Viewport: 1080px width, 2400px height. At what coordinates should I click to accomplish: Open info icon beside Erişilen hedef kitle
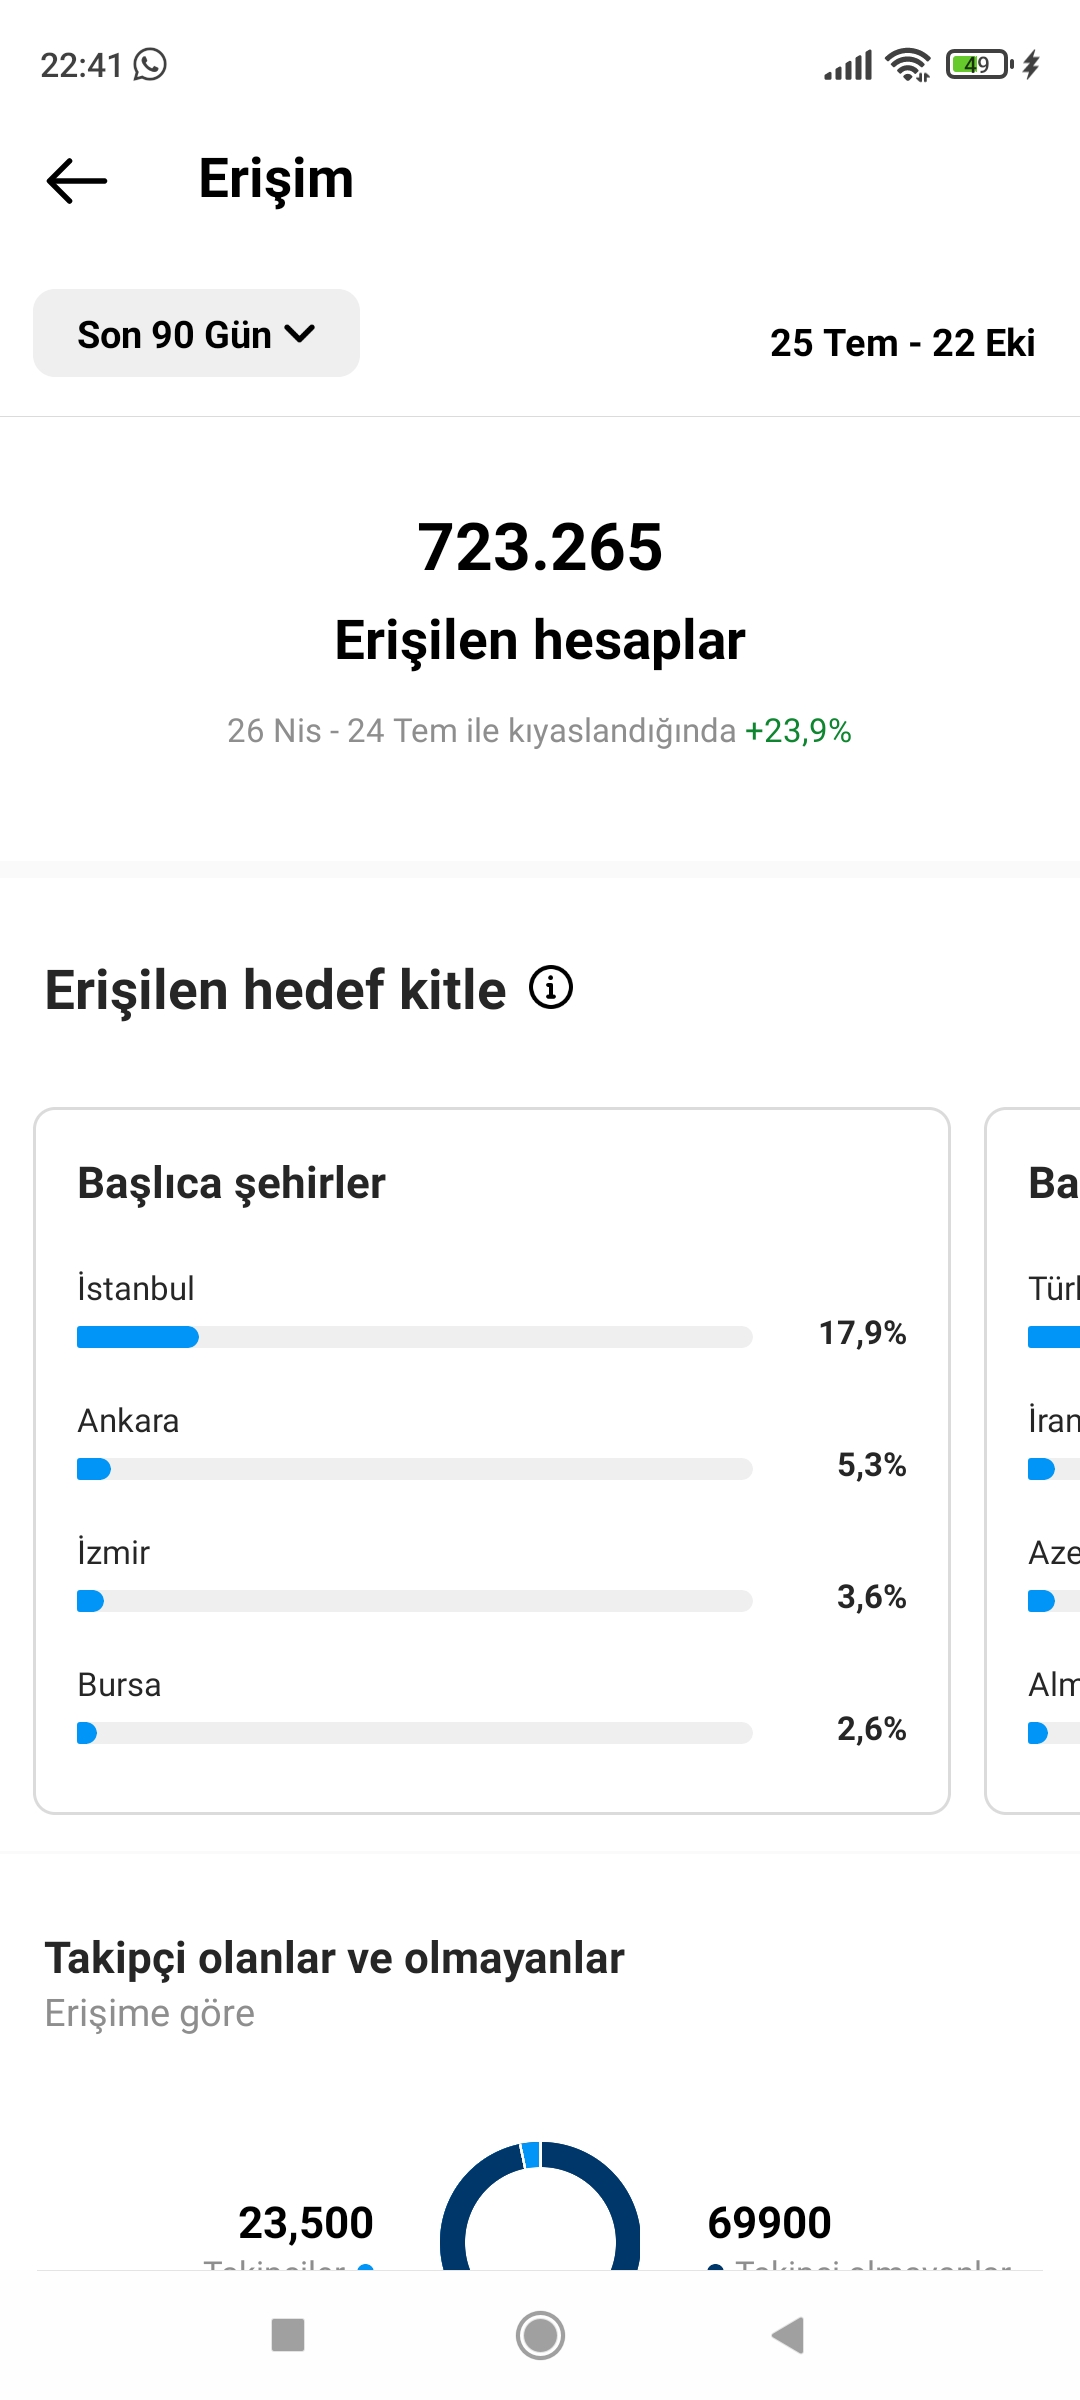[551, 988]
